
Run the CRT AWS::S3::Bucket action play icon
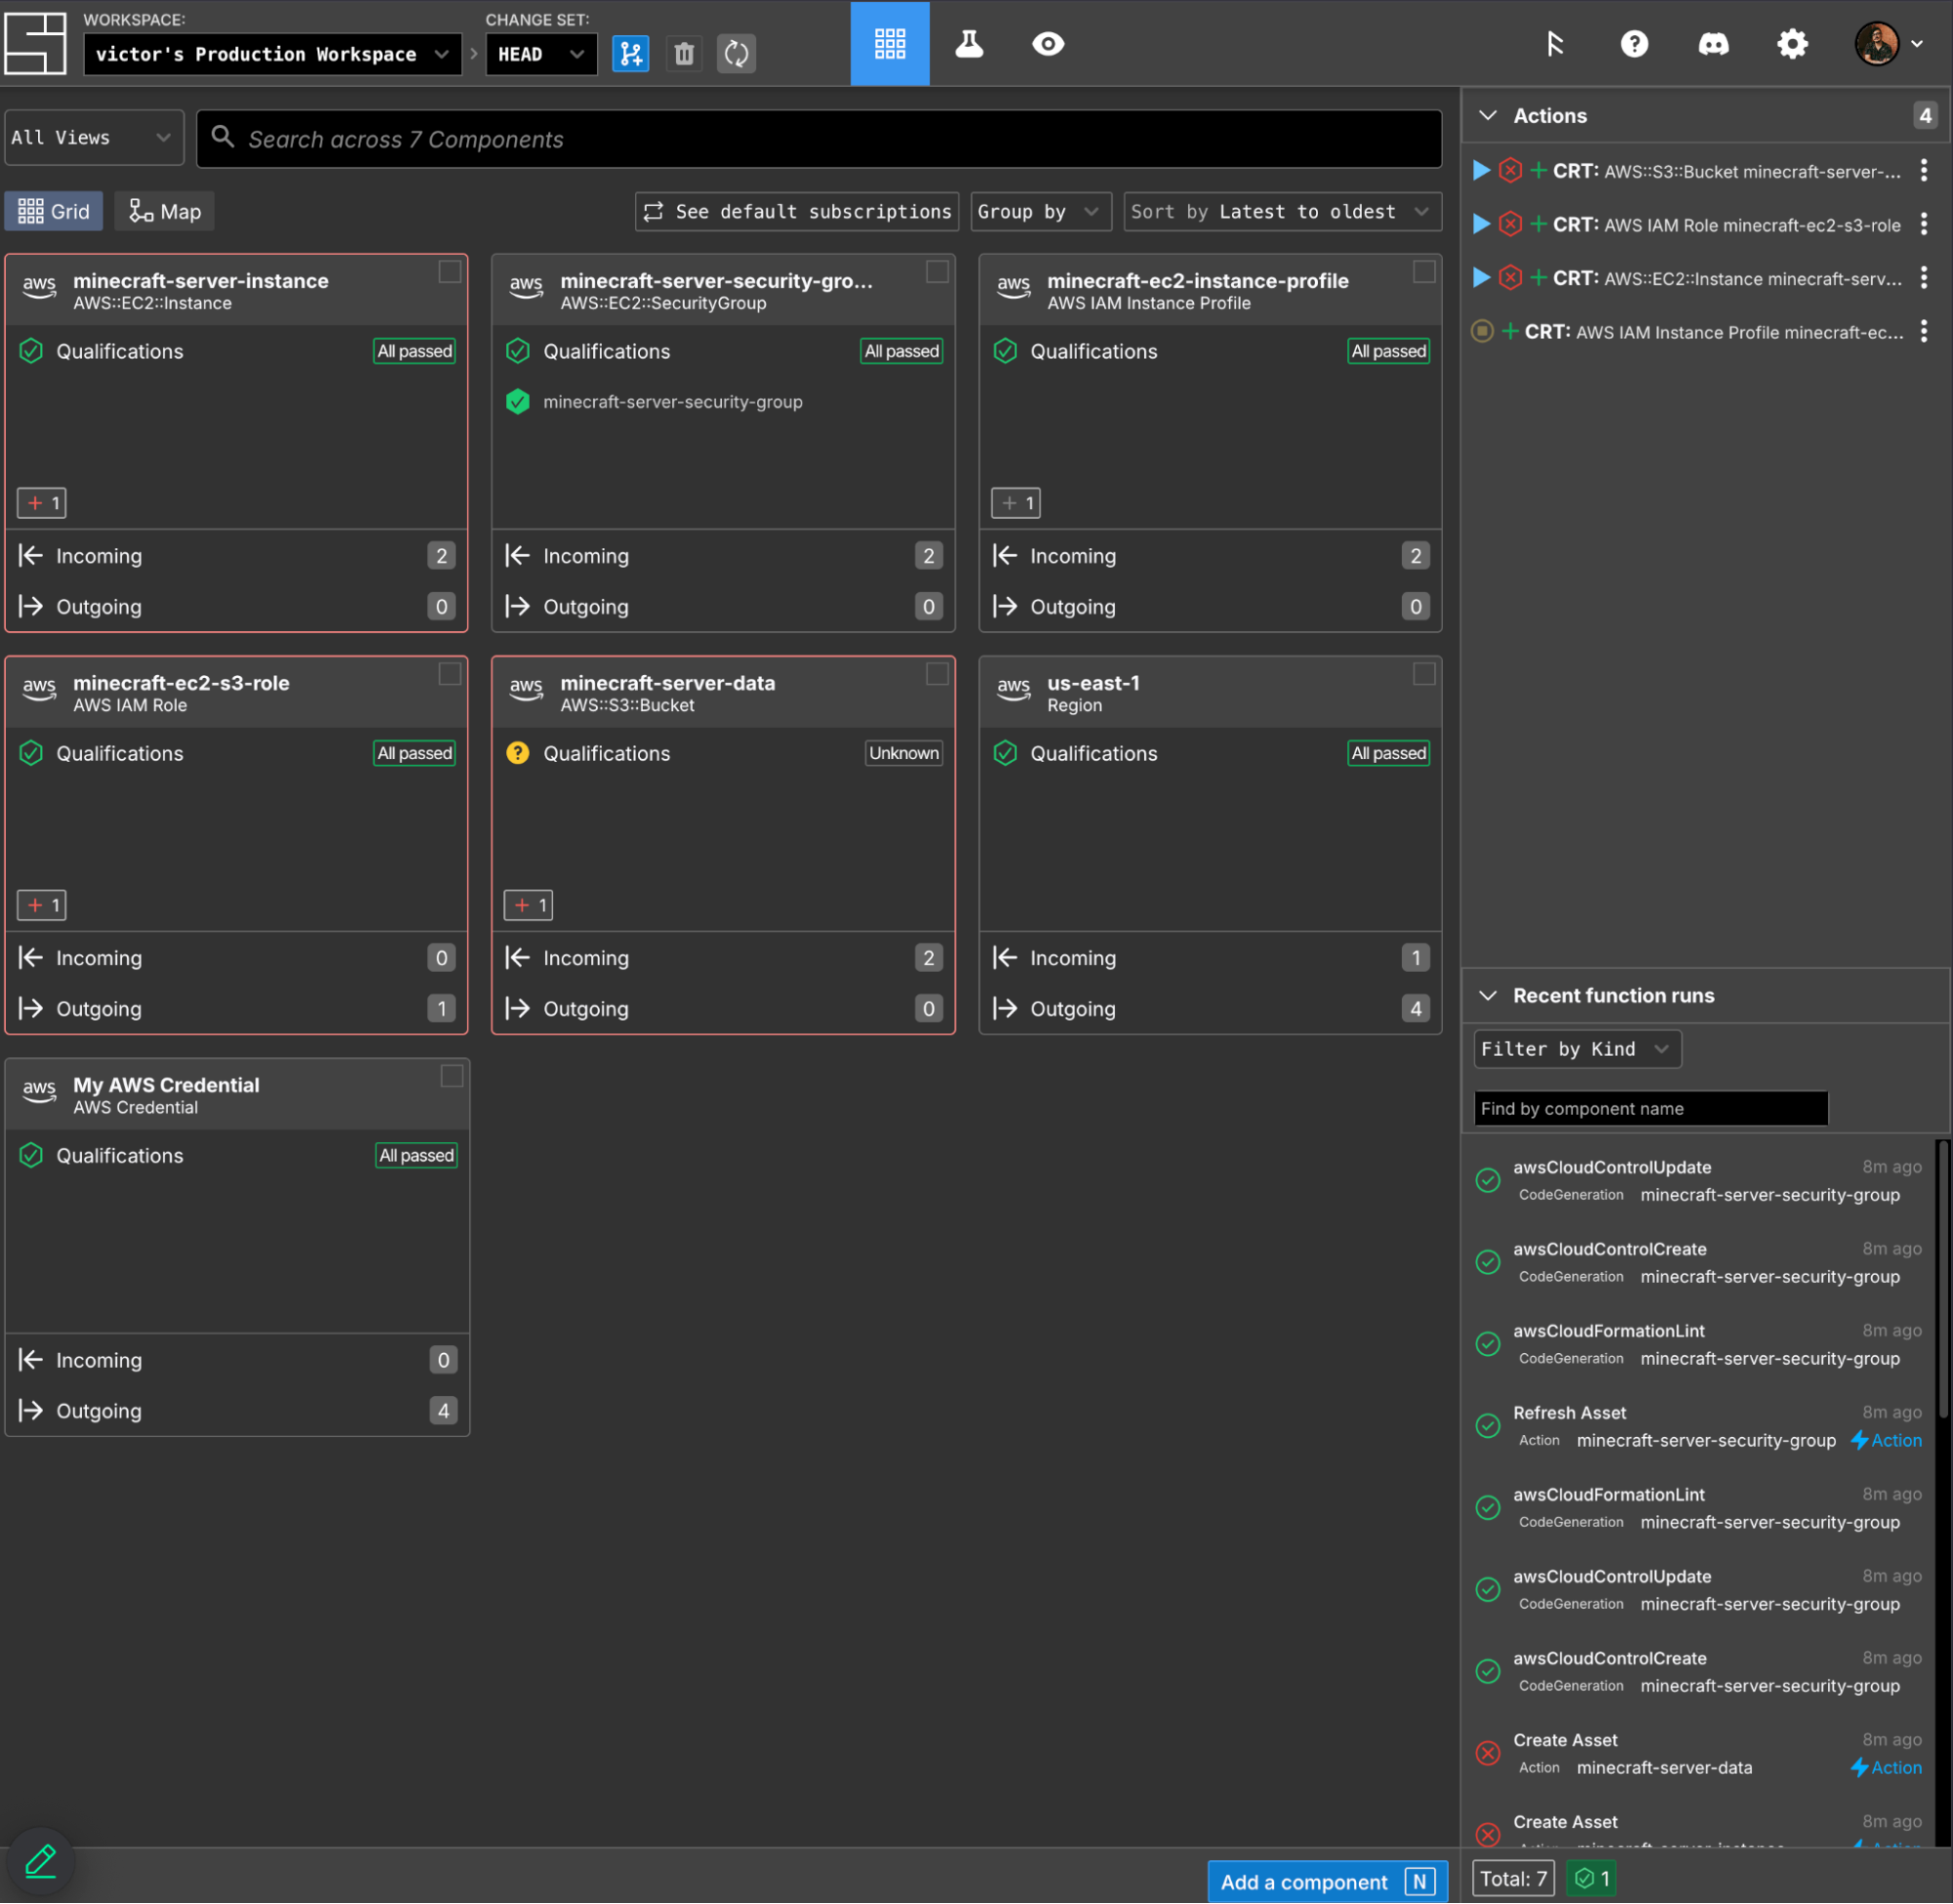[x=1482, y=171]
